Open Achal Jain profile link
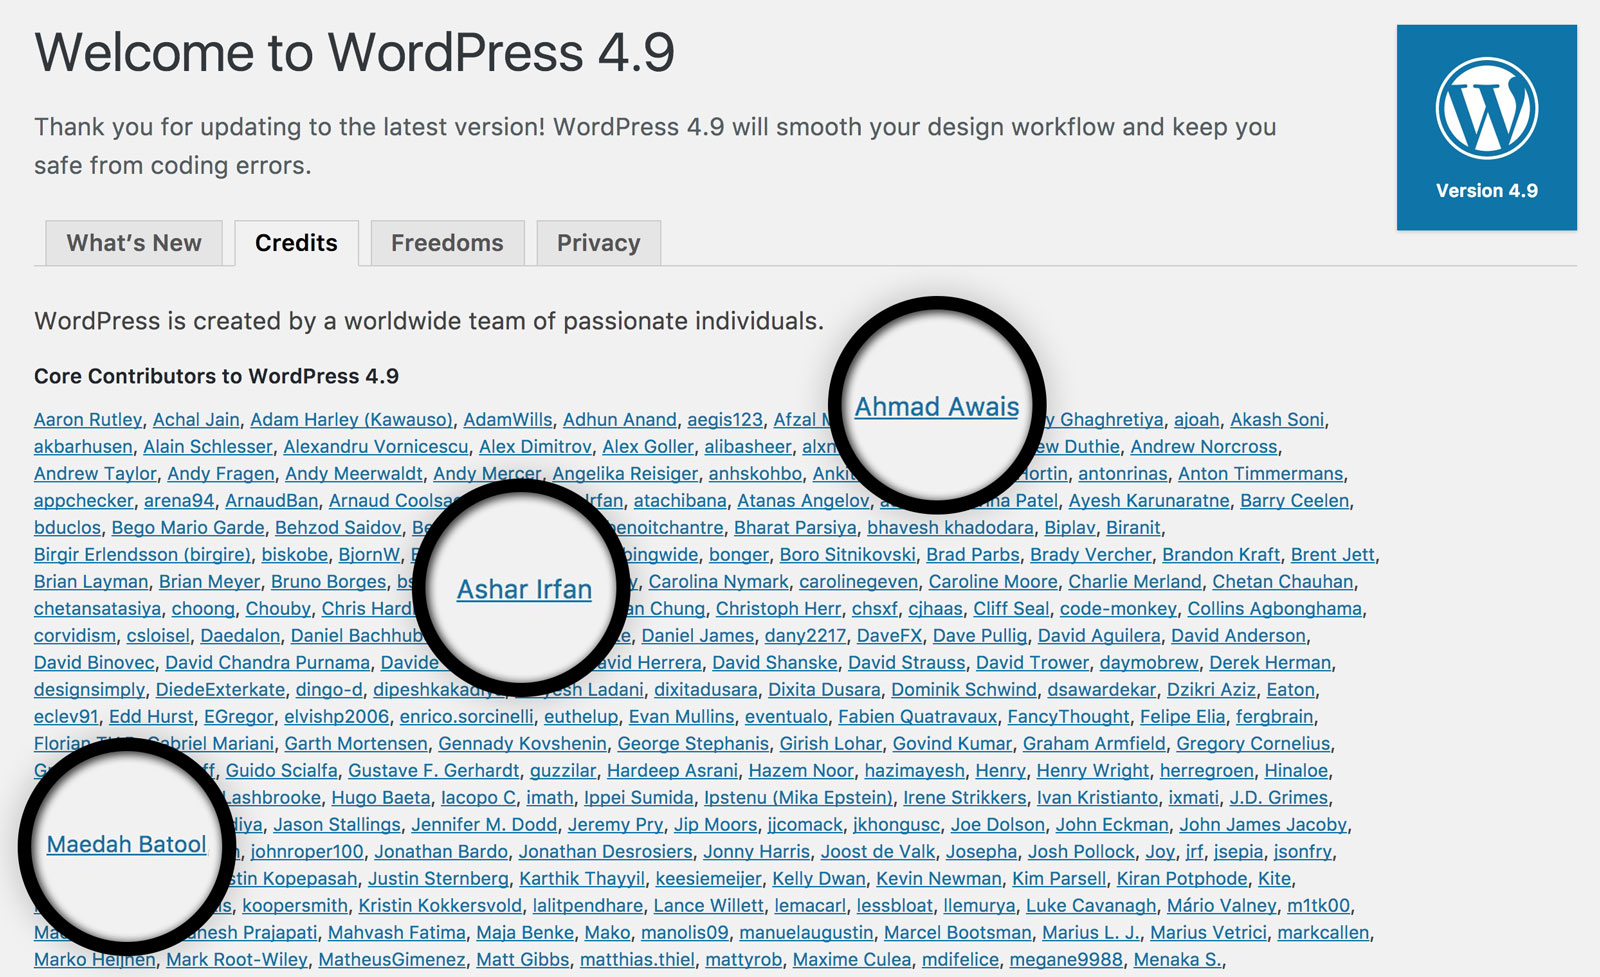1600x977 pixels. coord(196,420)
